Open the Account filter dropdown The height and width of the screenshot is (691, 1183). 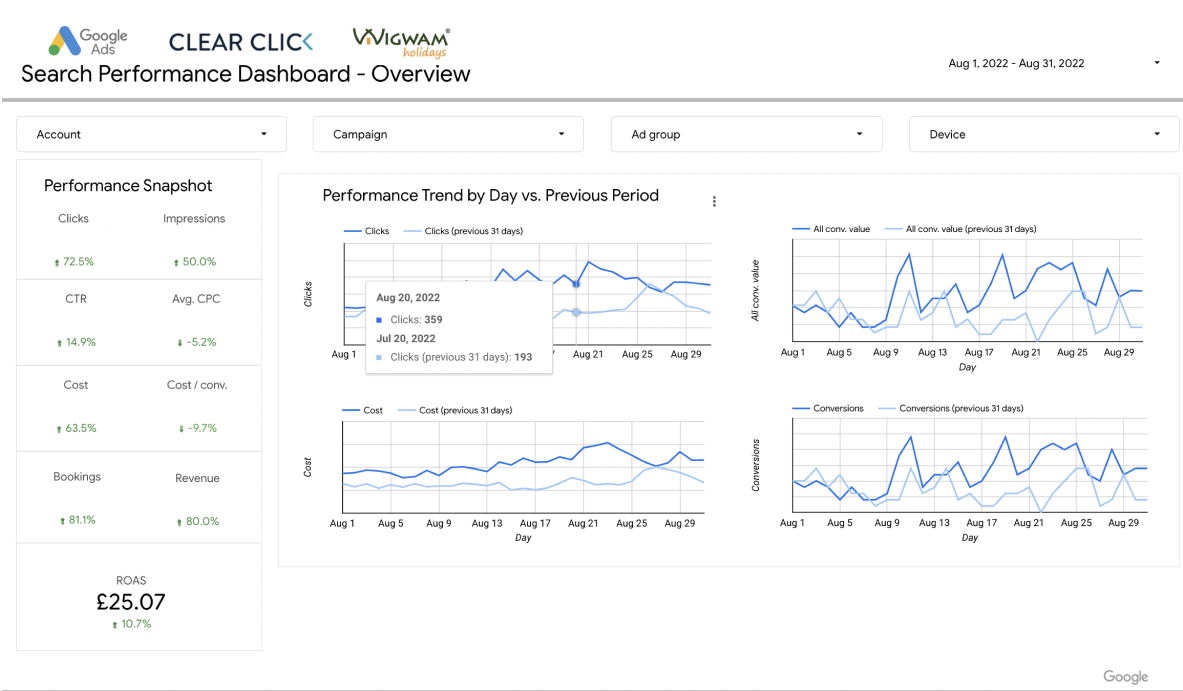pyautogui.click(x=152, y=134)
